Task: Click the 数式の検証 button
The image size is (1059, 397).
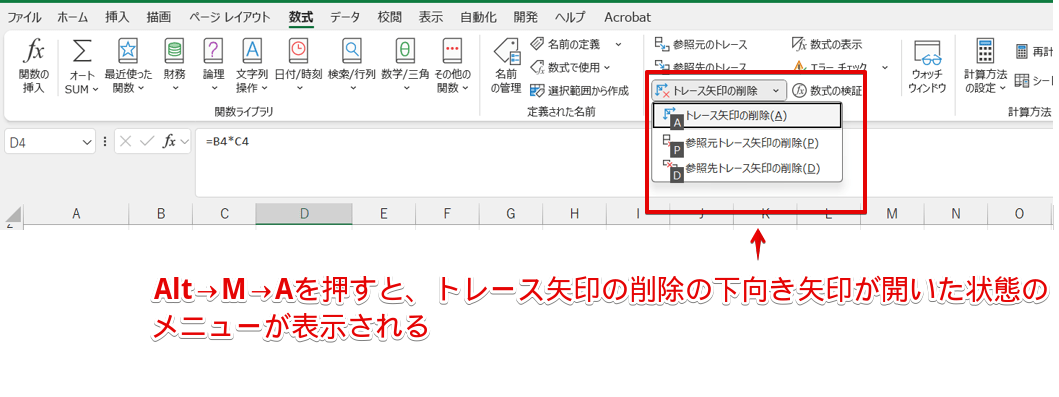Action: pos(827,90)
